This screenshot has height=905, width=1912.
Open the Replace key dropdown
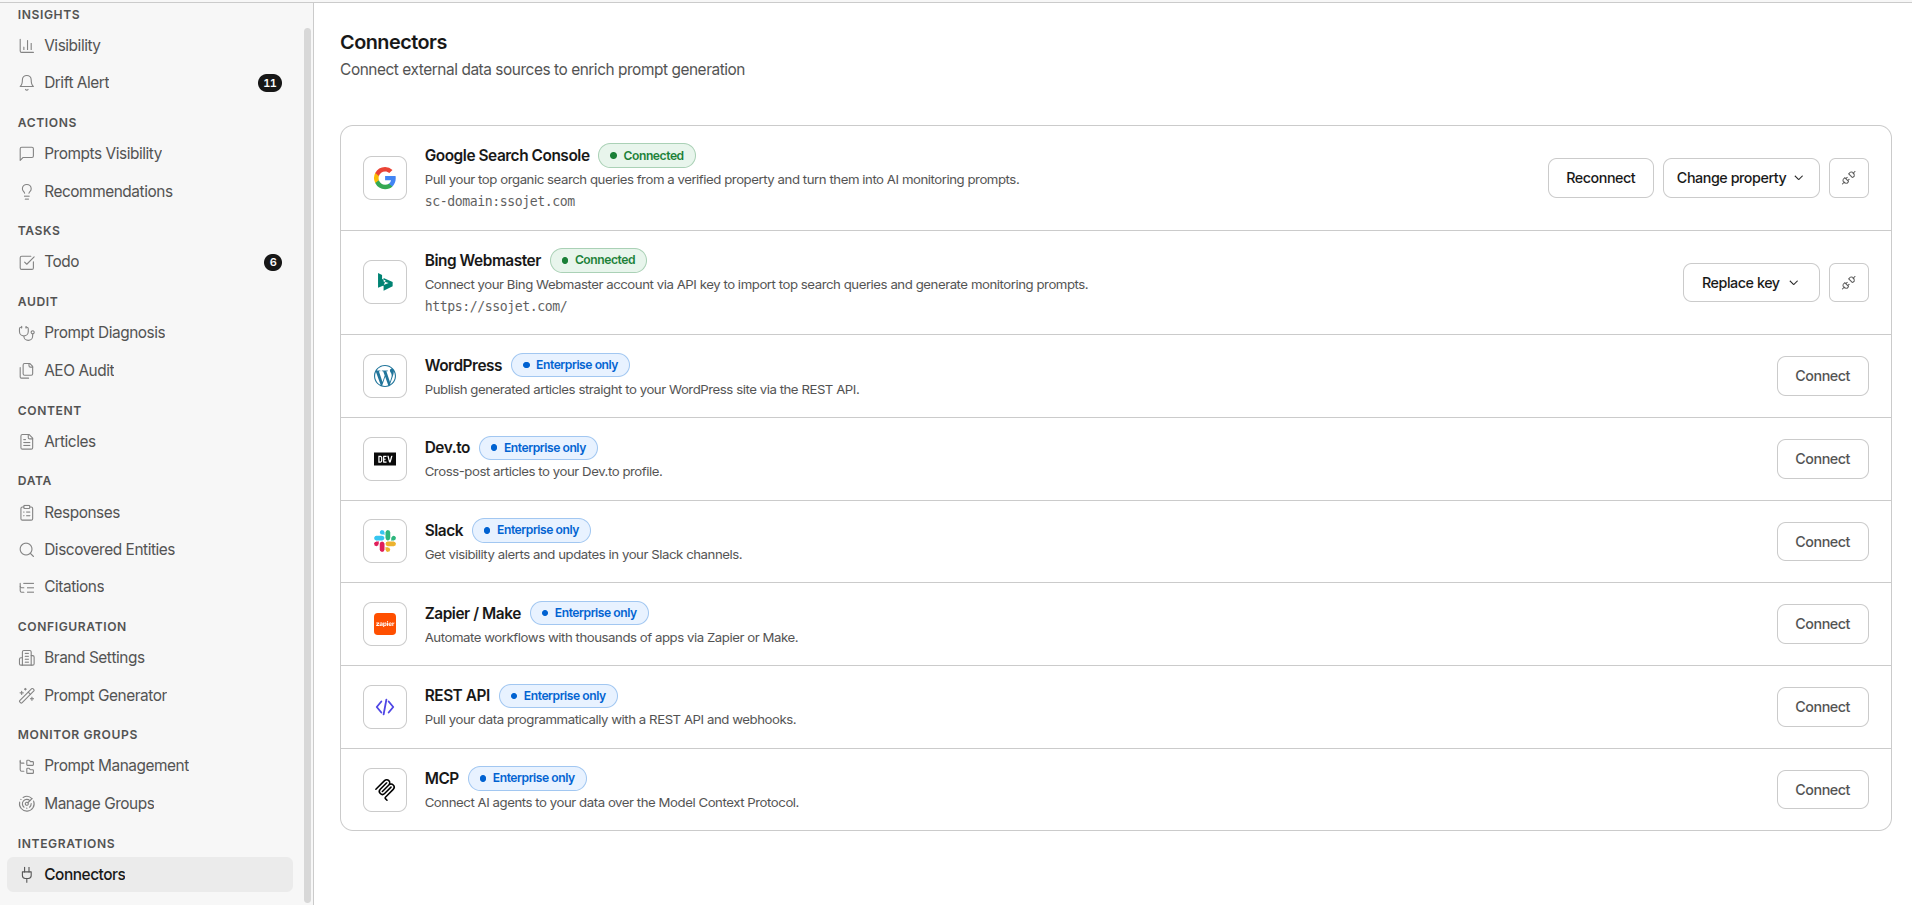(1751, 283)
